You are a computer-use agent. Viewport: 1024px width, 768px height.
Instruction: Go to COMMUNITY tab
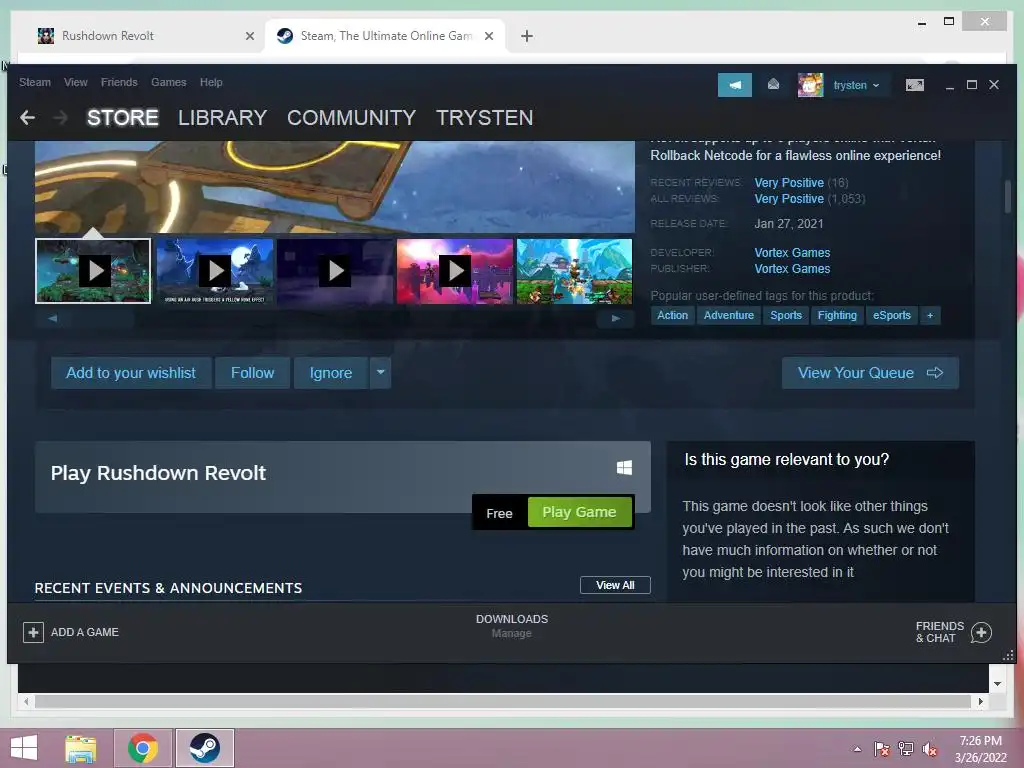(351, 118)
